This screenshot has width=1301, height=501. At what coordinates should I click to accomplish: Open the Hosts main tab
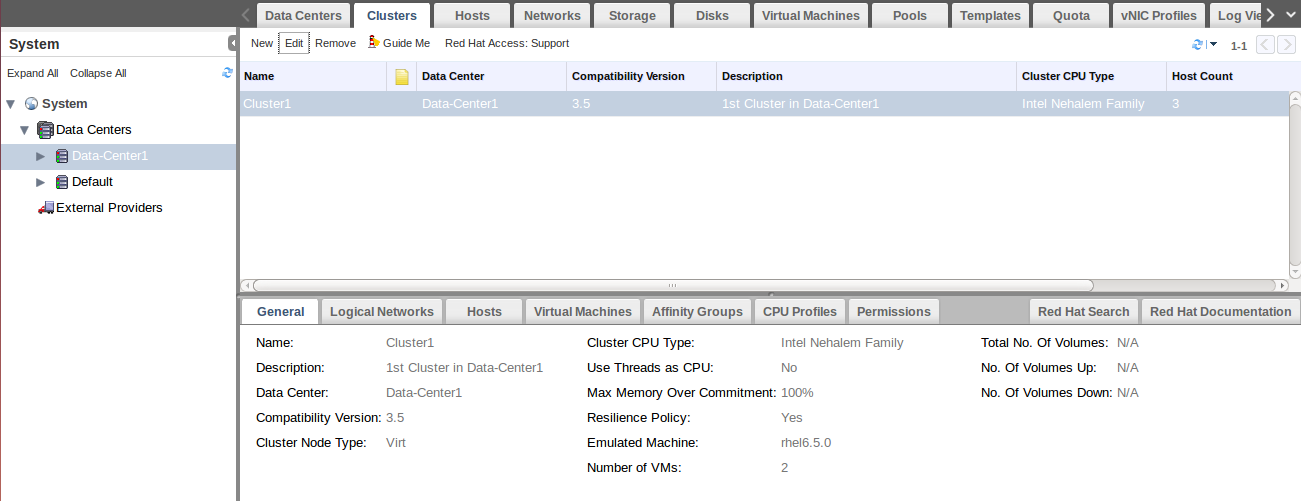pyautogui.click(x=472, y=15)
